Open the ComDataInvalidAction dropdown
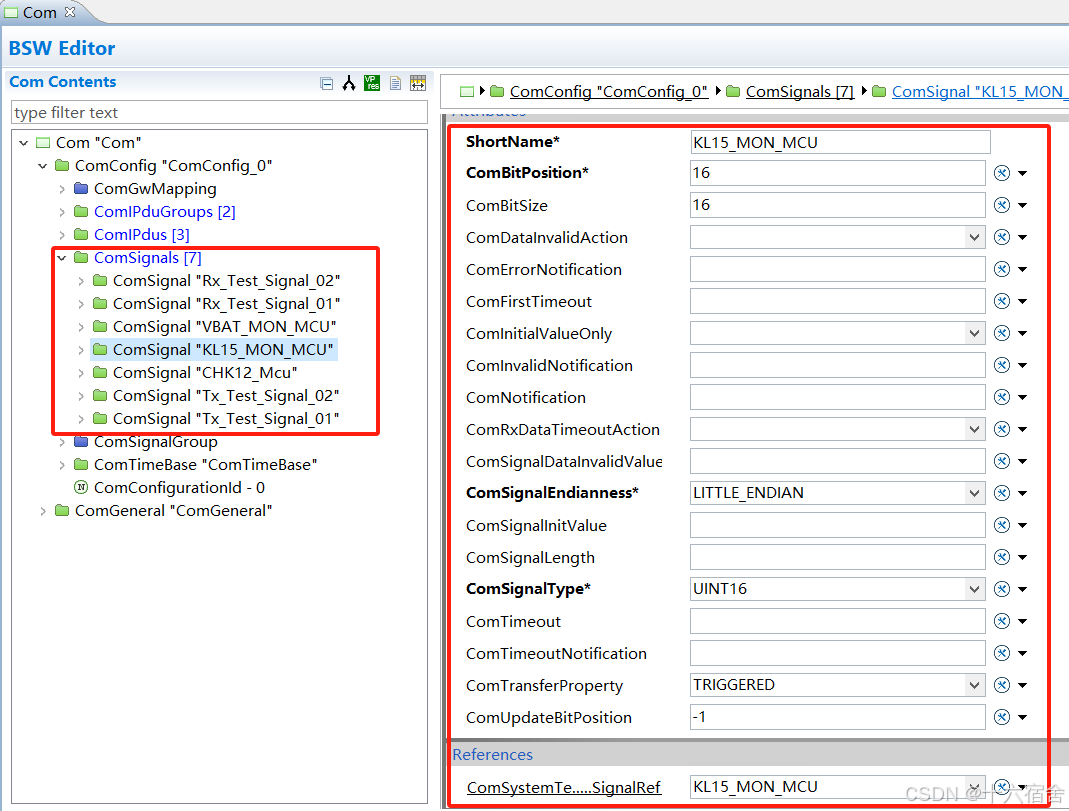1069x811 pixels. click(975, 236)
